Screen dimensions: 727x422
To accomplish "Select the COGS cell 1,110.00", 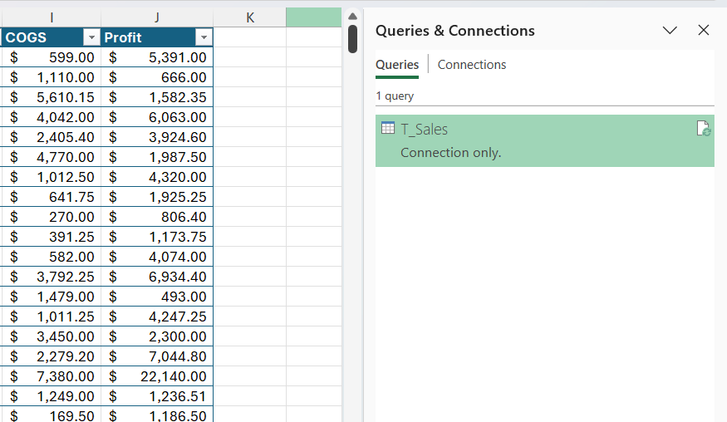I will pos(51,77).
